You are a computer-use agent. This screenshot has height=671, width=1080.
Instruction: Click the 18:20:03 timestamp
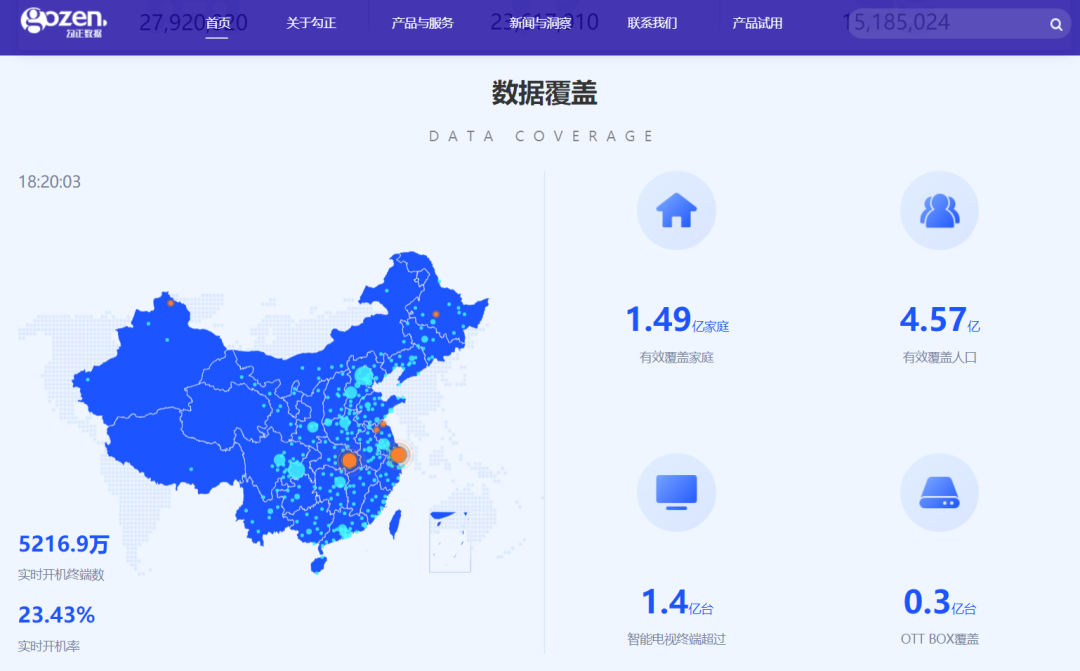click(x=48, y=182)
